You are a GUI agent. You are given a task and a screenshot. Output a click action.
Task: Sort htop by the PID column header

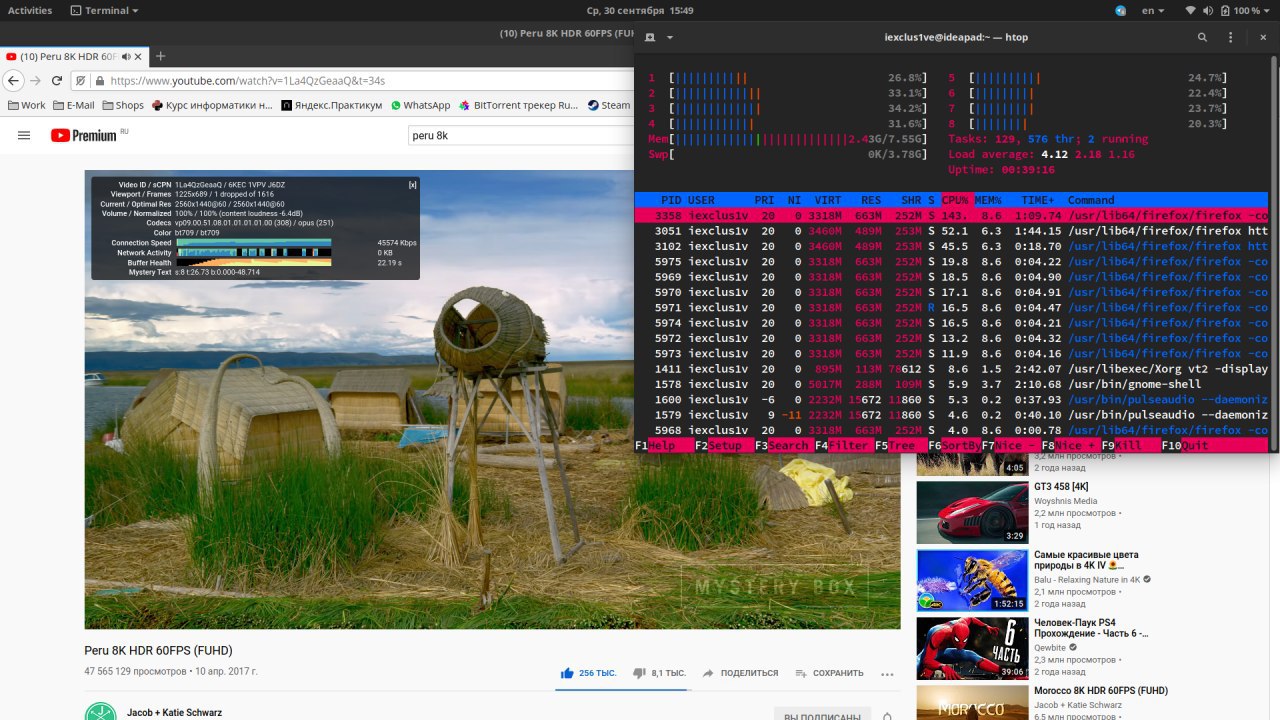pyautogui.click(x=671, y=200)
